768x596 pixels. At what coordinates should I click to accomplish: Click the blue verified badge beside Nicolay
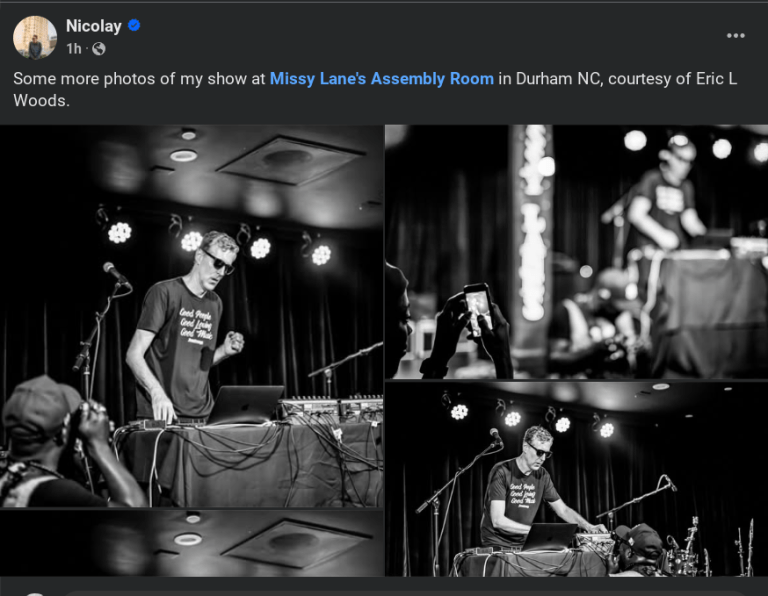pyautogui.click(x=134, y=25)
